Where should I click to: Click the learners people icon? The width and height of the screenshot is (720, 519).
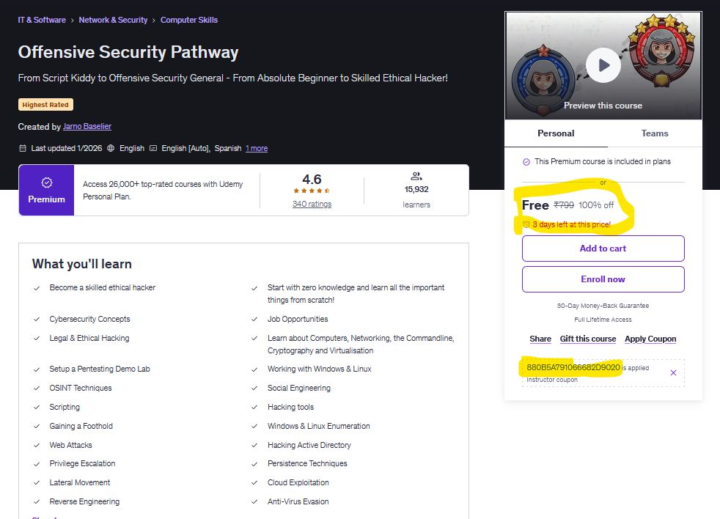(416, 176)
